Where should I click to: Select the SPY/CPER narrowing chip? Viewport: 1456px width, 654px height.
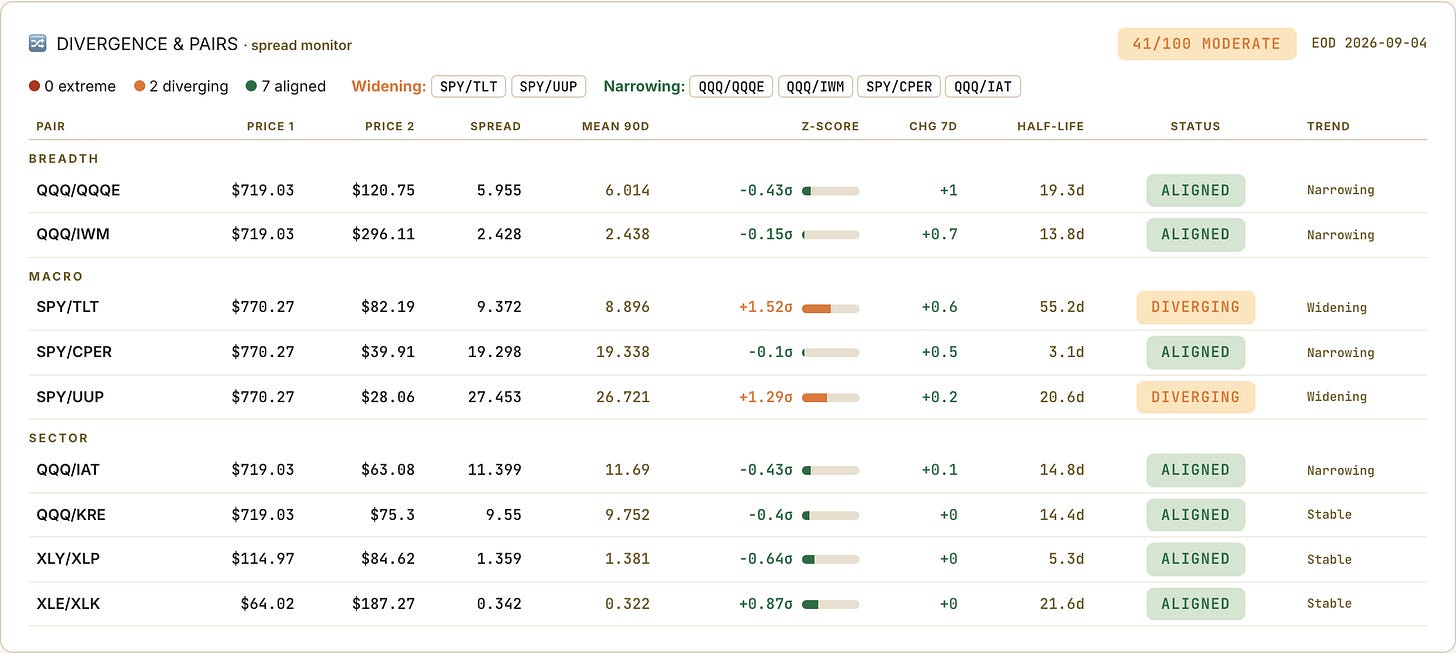898,86
